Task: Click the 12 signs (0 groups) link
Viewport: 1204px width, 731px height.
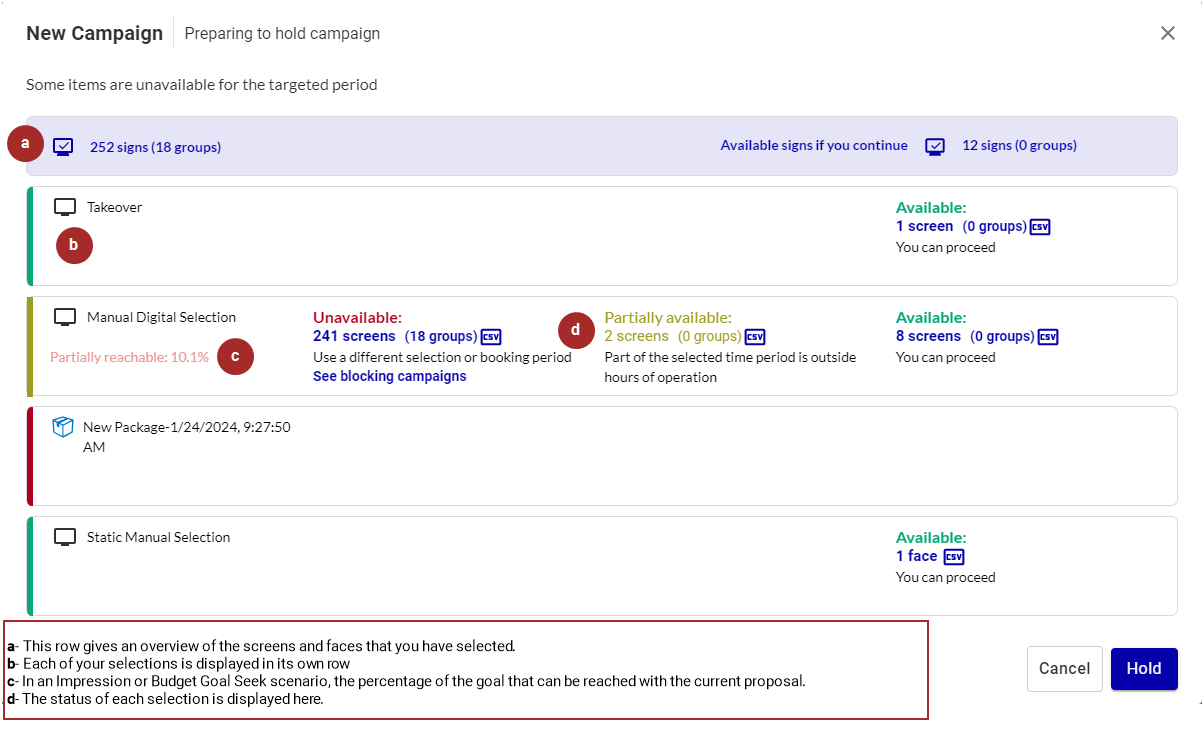Action: coord(1019,145)
